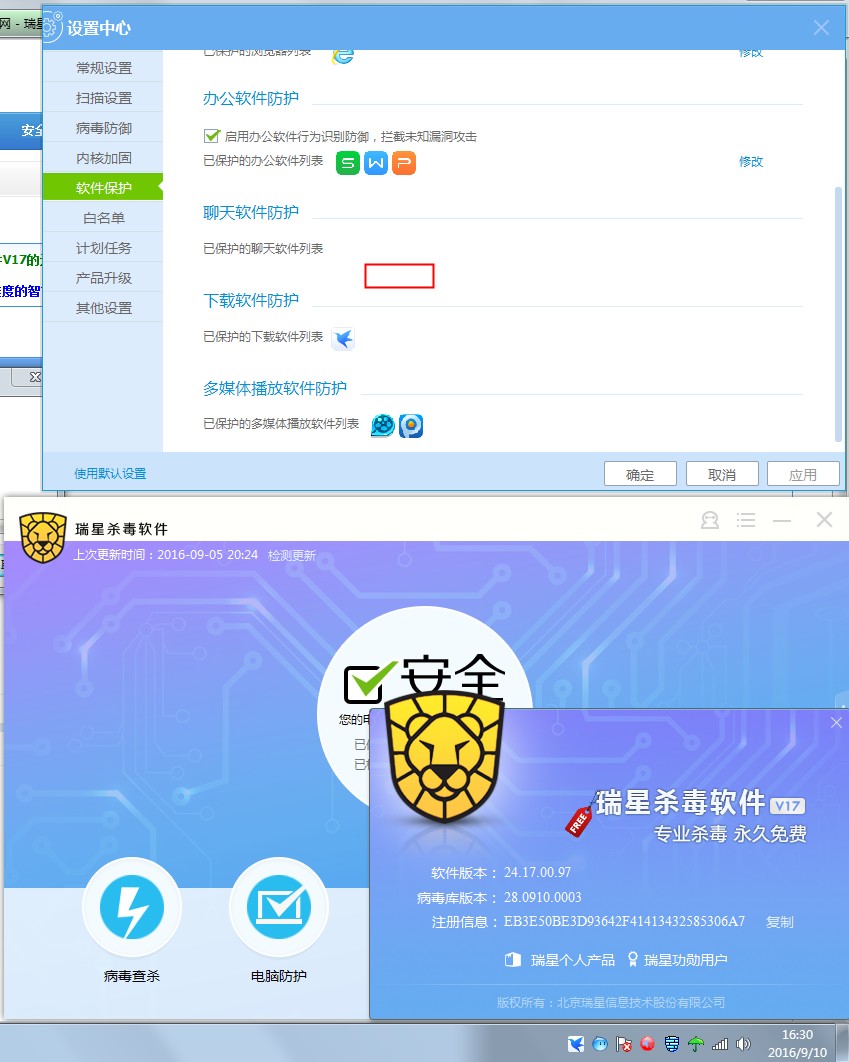Open the volume speaker tray icon

point(743,1044)
